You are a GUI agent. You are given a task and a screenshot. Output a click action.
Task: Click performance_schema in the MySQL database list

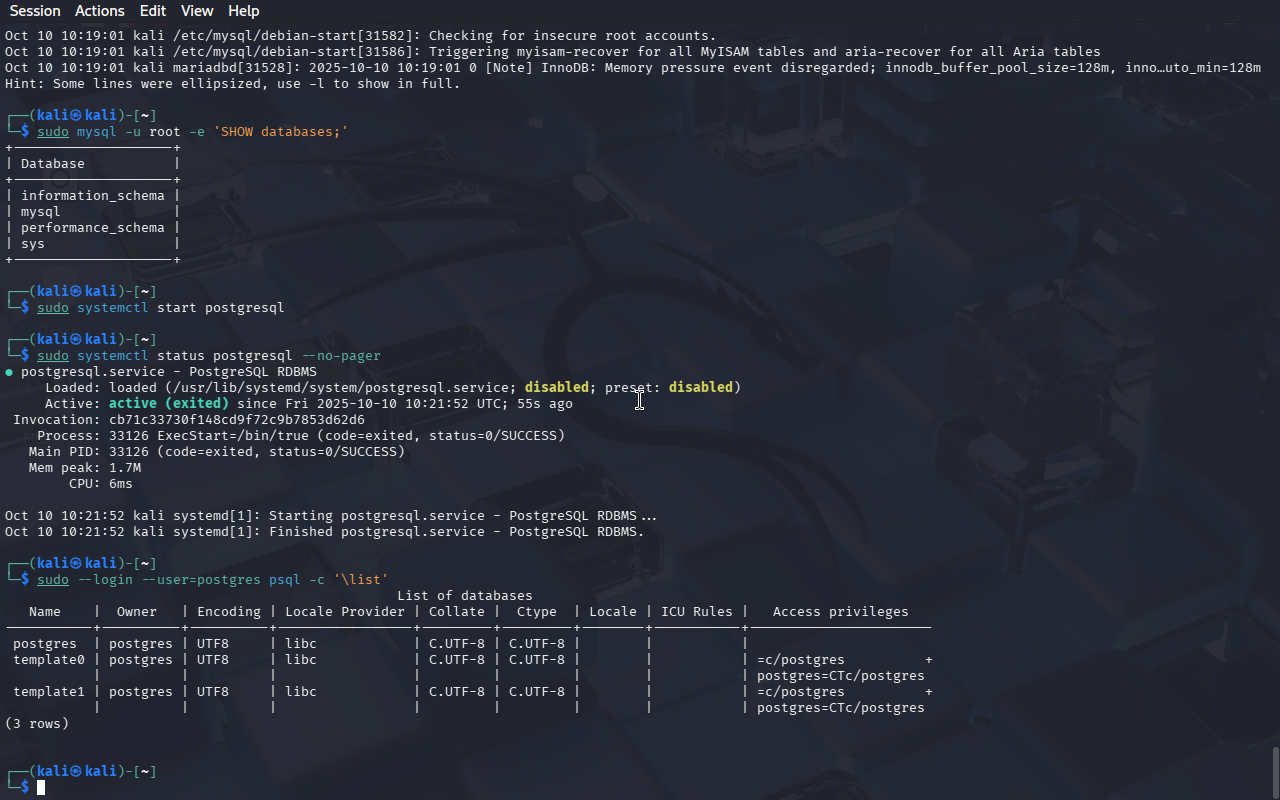pyautogui.click(x=92, y=228)
